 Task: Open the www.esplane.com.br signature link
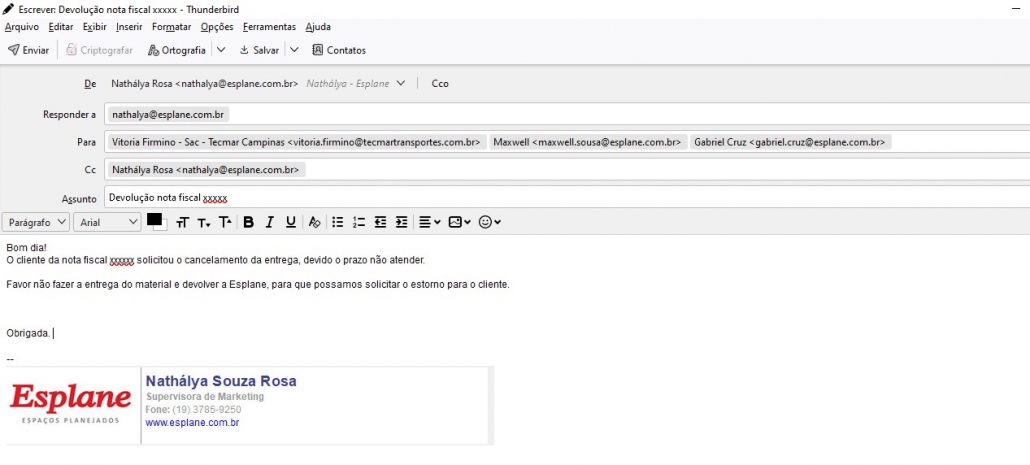pyautogui.click(x=192, y=423)
